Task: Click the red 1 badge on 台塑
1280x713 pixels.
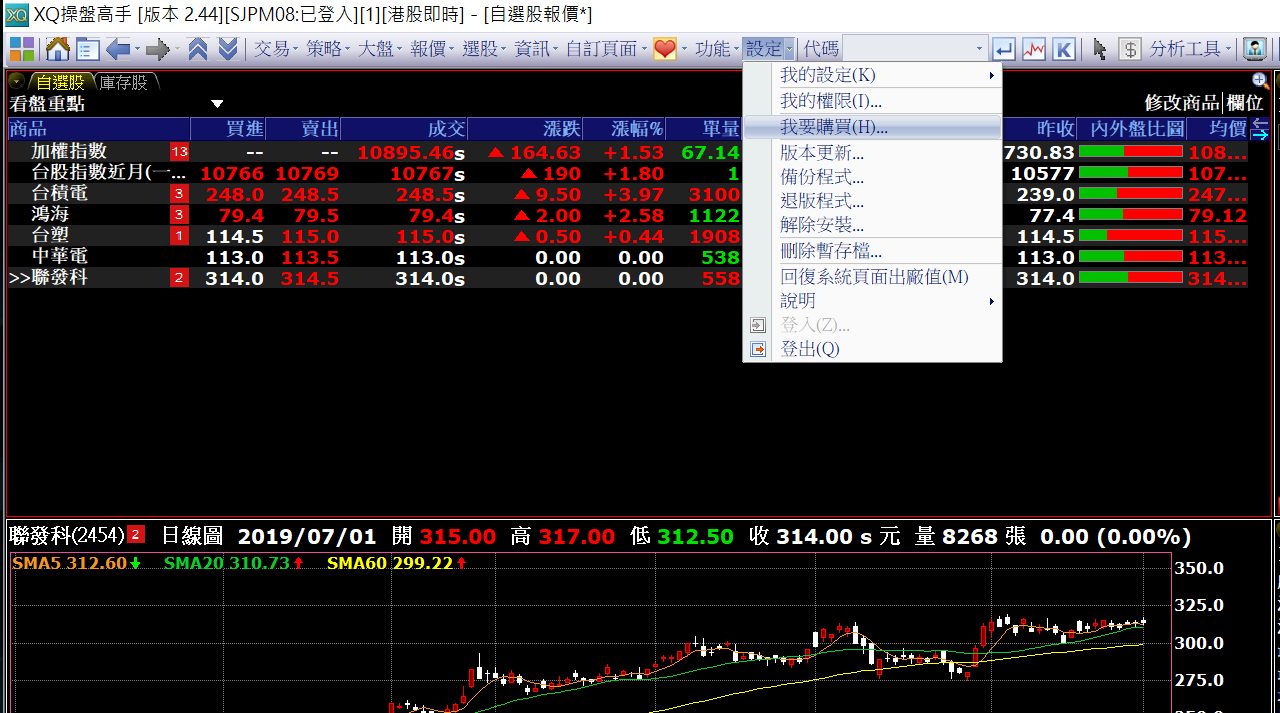Action: [x=179, y=236]
